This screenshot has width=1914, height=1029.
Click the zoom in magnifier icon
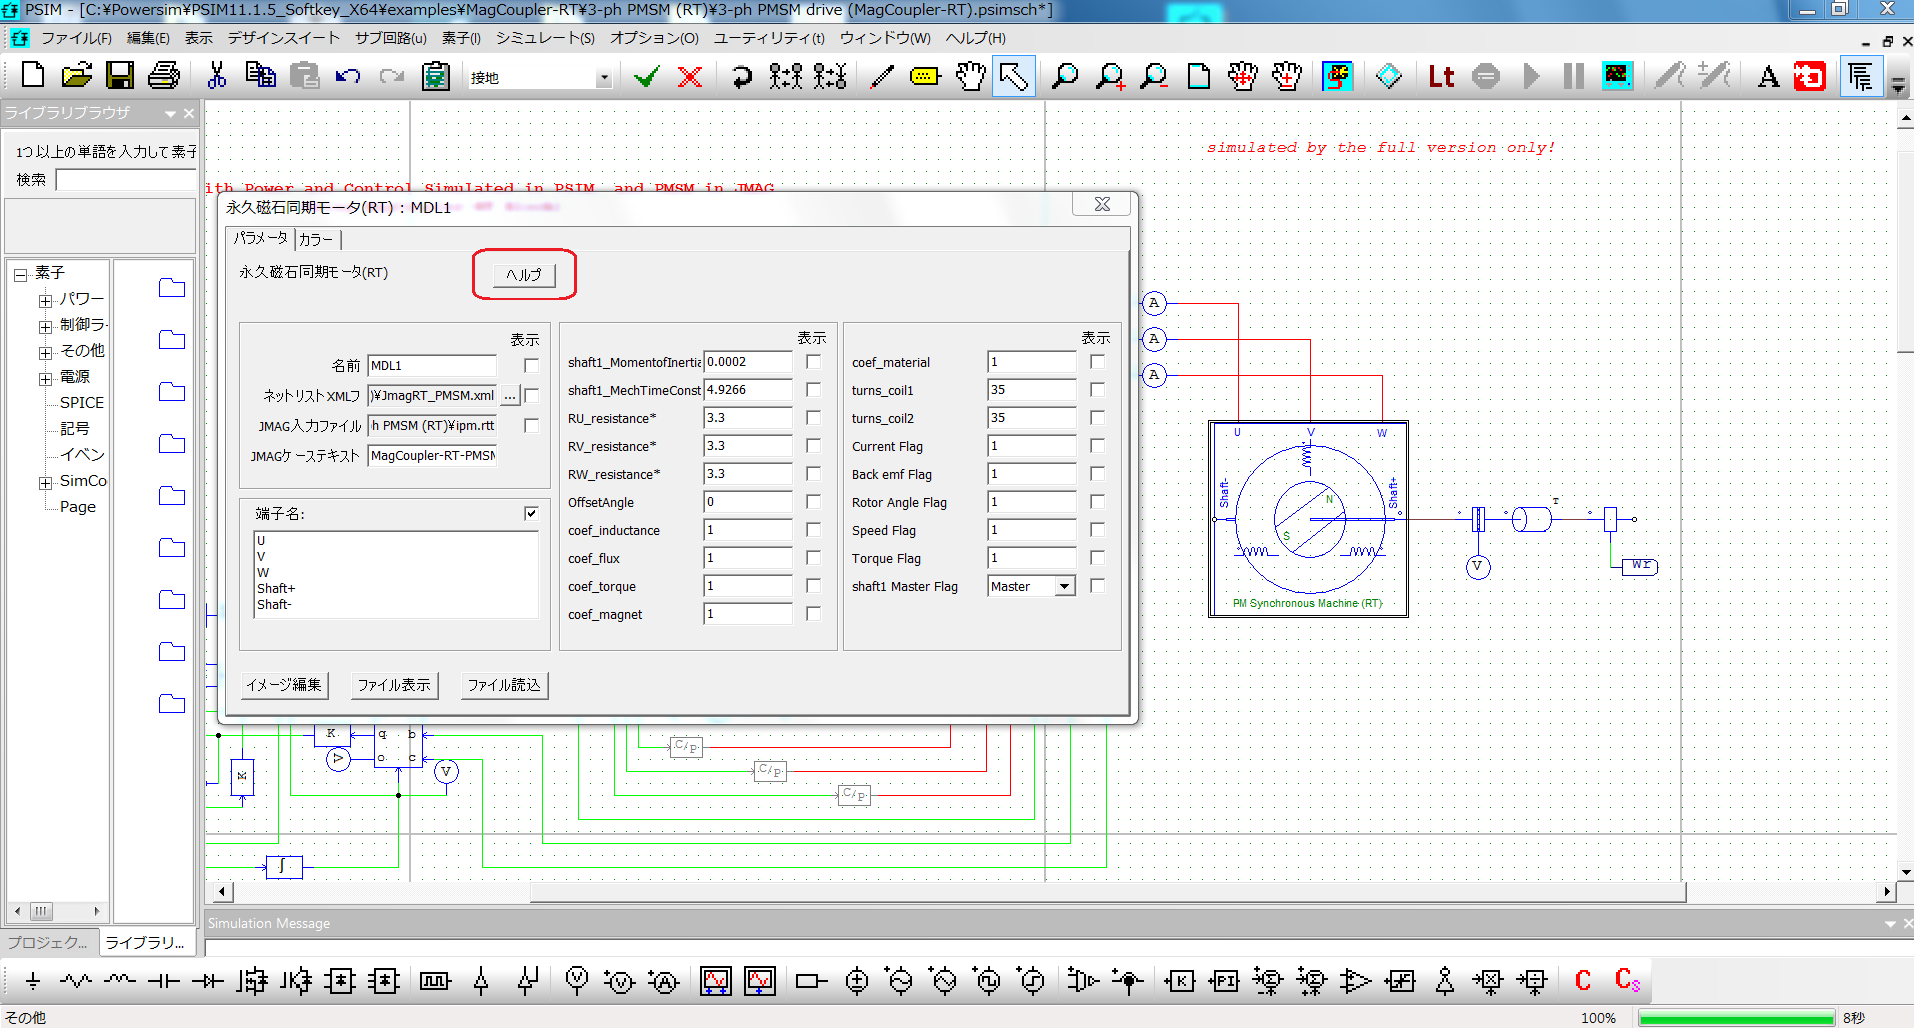[1109, 76]
